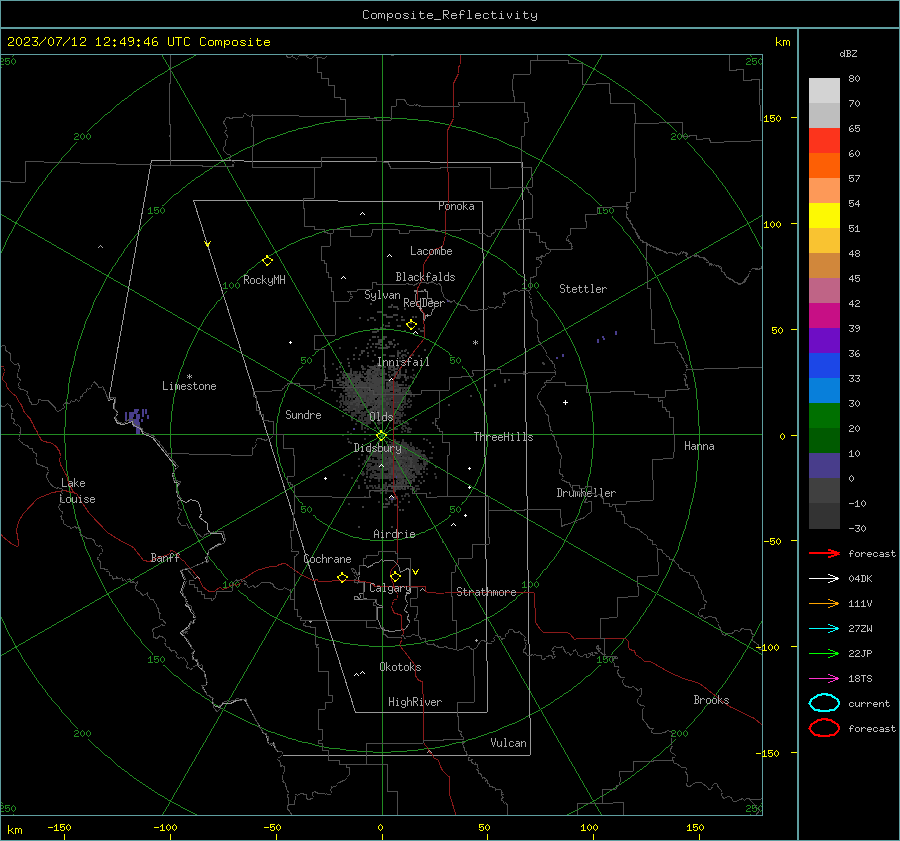Click the cyan 27ZW arrow legend
This screenshot has height=841, width=900.
824,629
